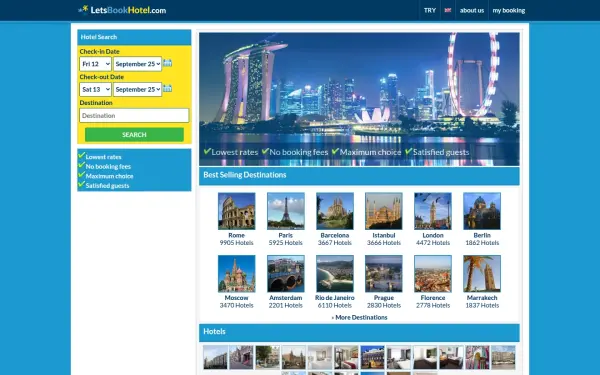This screenshot has height=375, width=600.
Task: Click the Prague destination thumbnail
Action: [384, 274]
